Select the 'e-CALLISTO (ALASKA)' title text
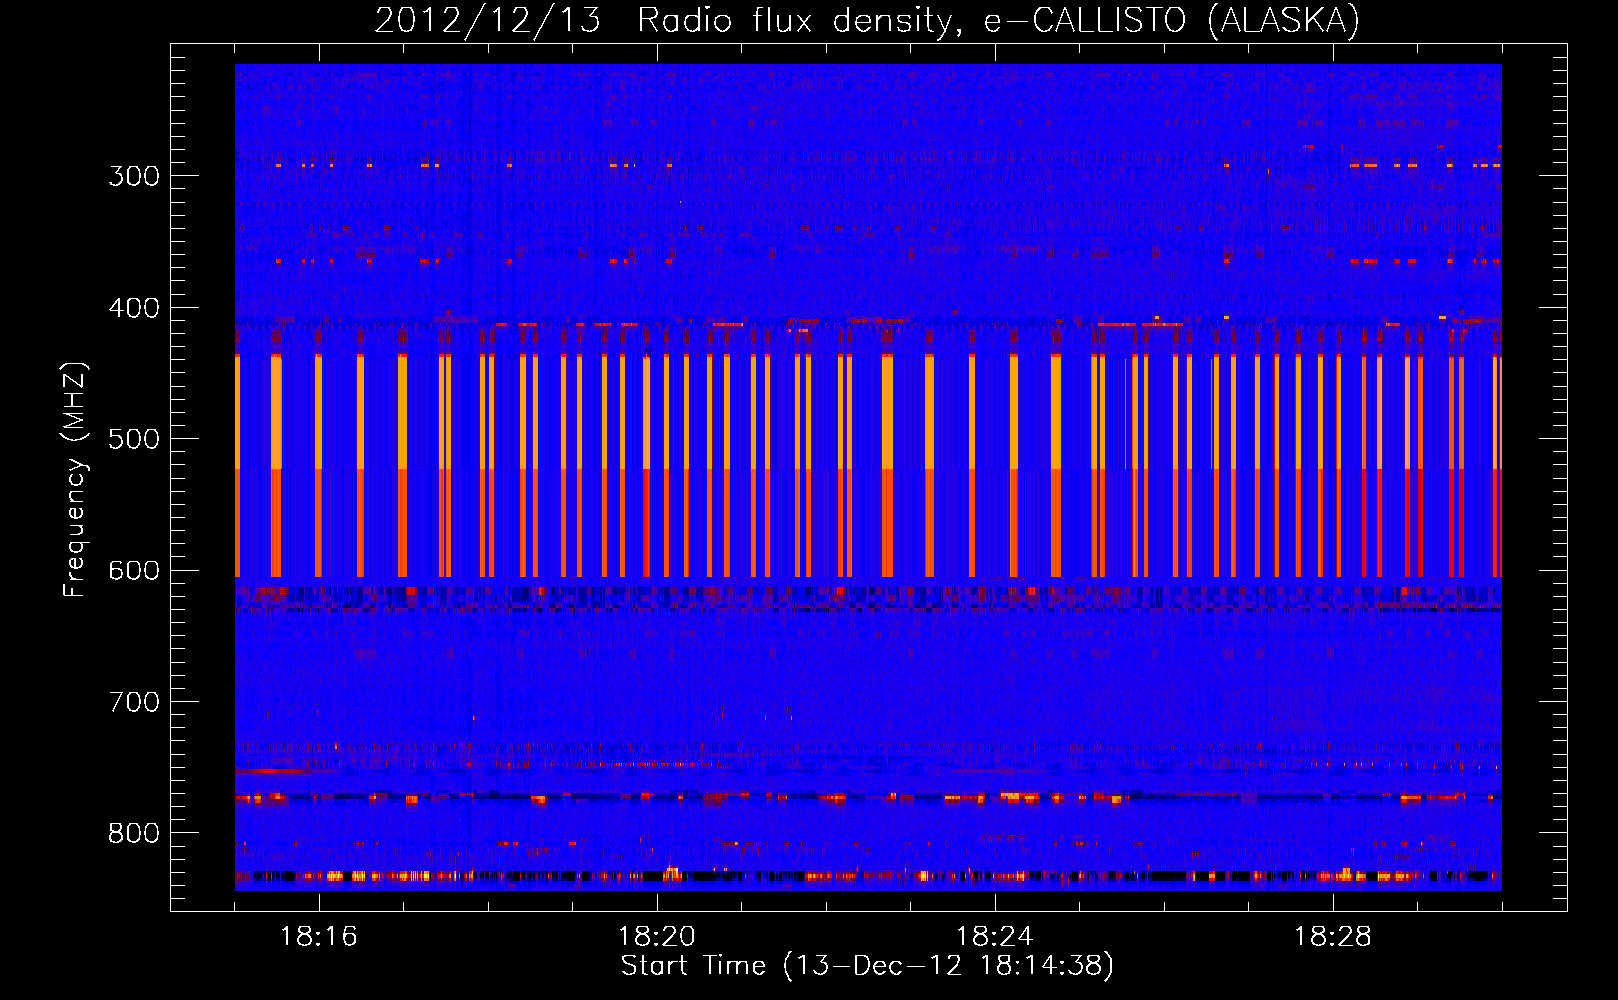This screenshot has height=1000, width=1618. point(1172,21)
